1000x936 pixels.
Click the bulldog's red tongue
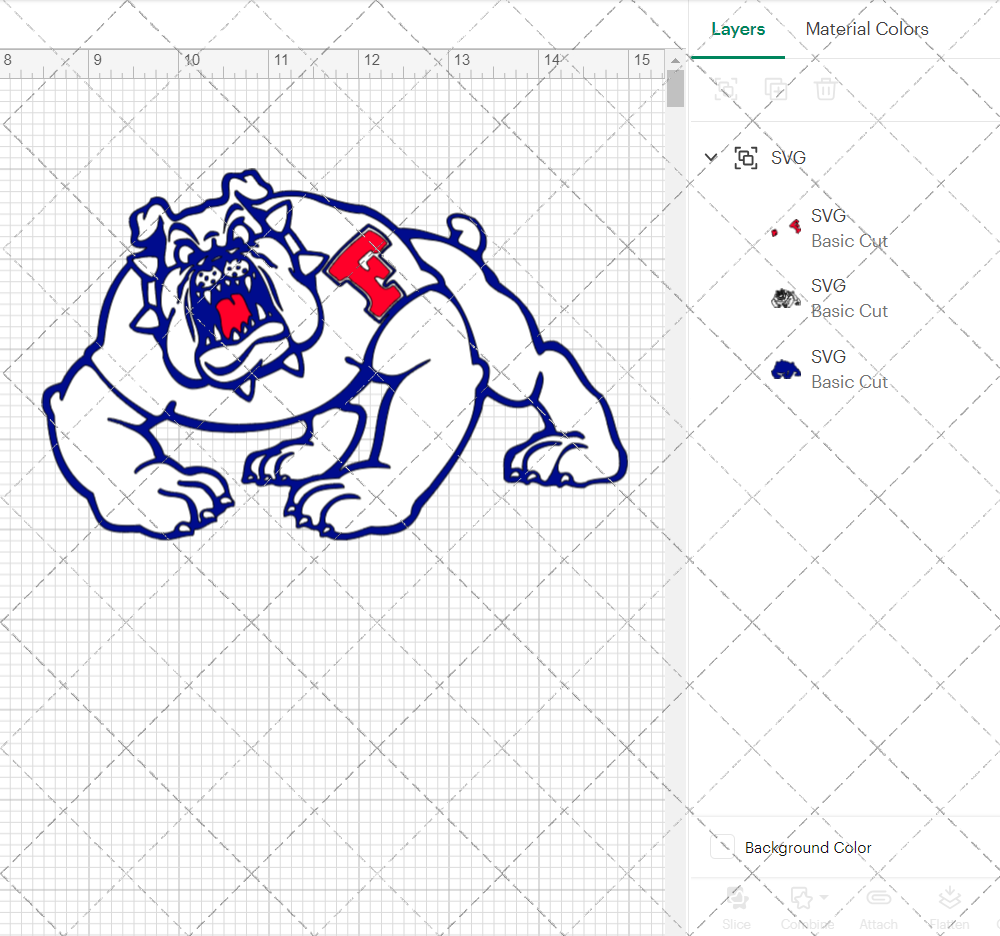(234, 316)
